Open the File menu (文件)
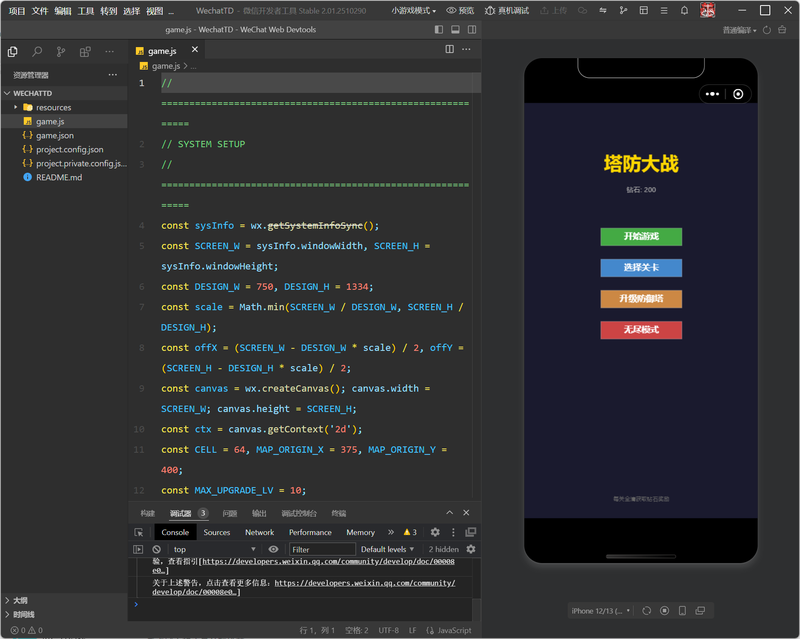800x639 pixels. click(x=40, y=11)
